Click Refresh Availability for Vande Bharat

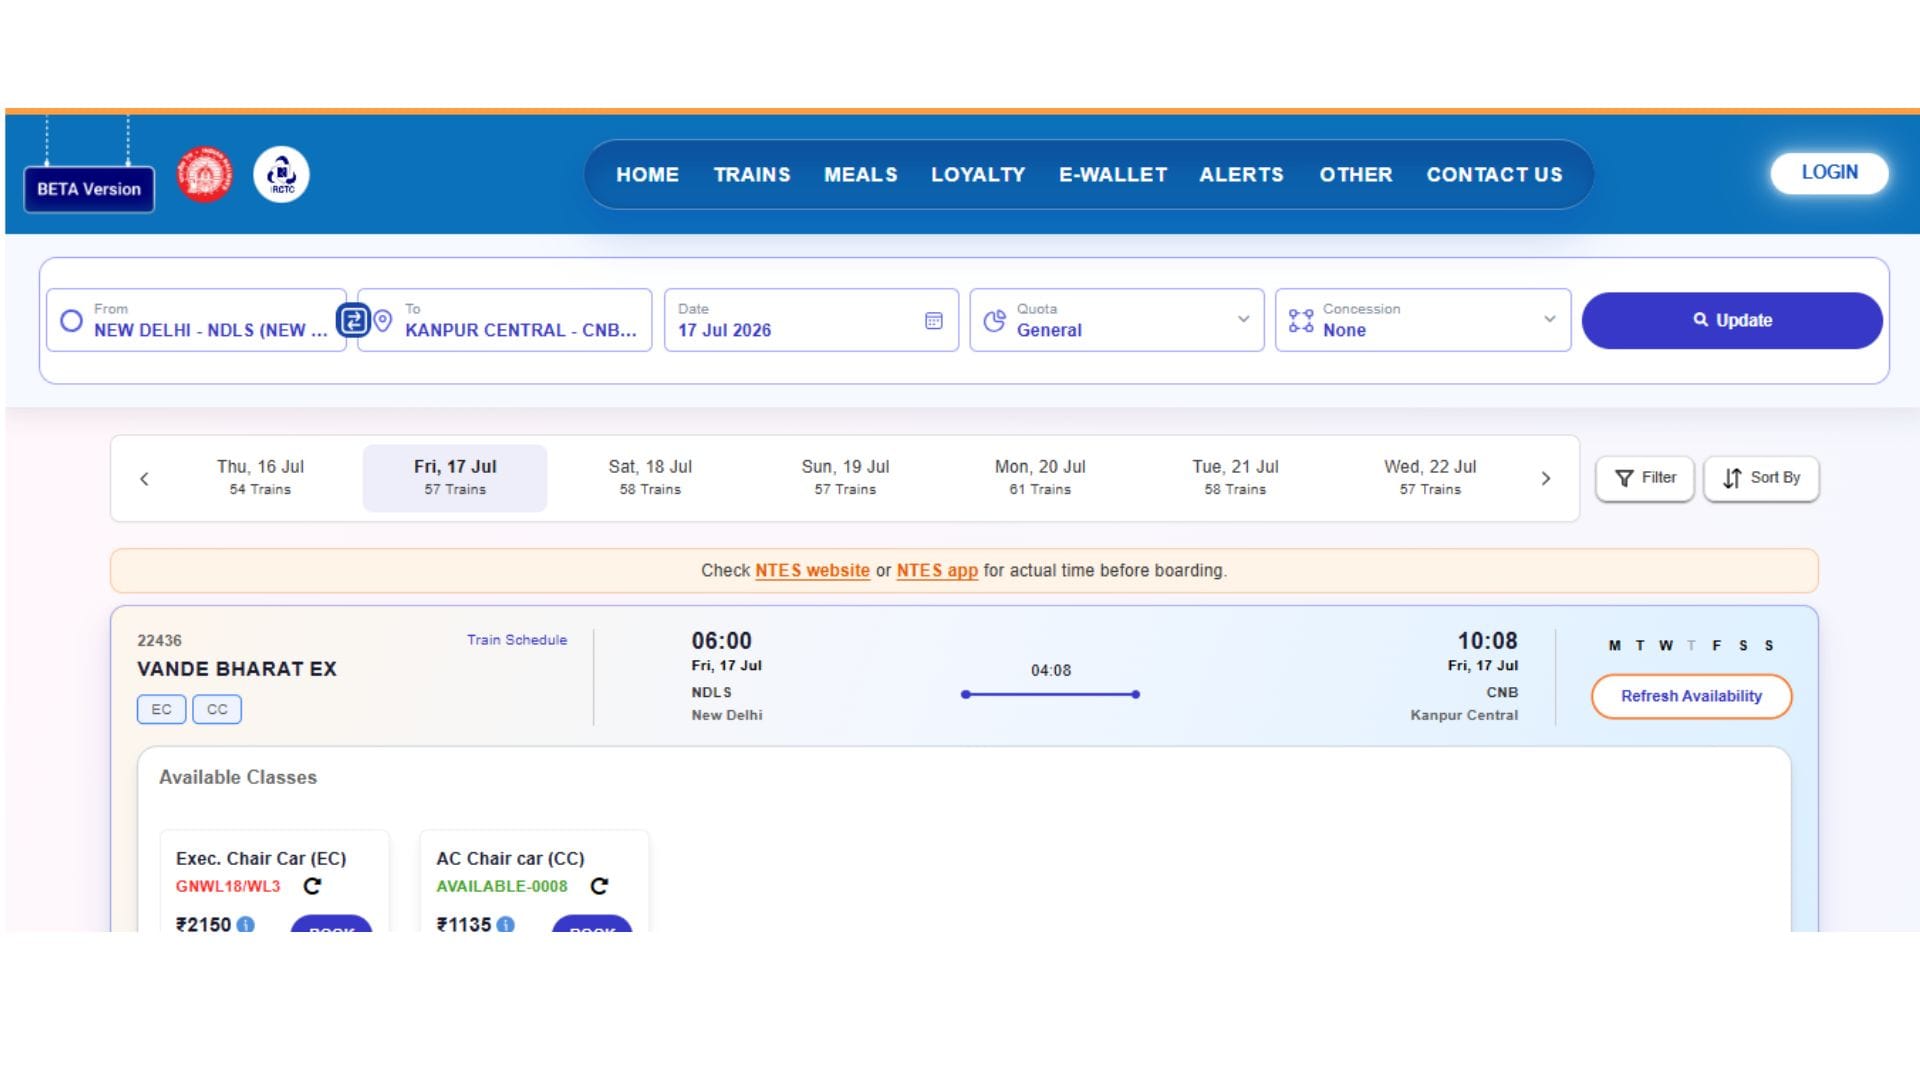1691,696
